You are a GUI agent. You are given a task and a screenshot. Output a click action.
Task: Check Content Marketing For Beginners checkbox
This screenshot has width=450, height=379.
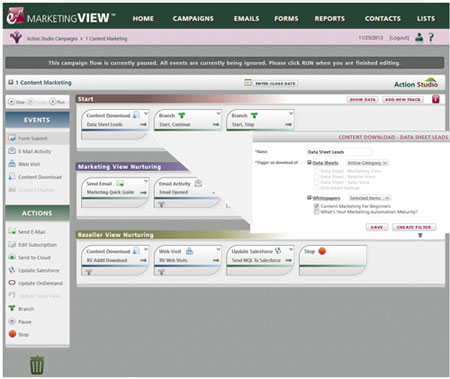(x=316, y=206)
